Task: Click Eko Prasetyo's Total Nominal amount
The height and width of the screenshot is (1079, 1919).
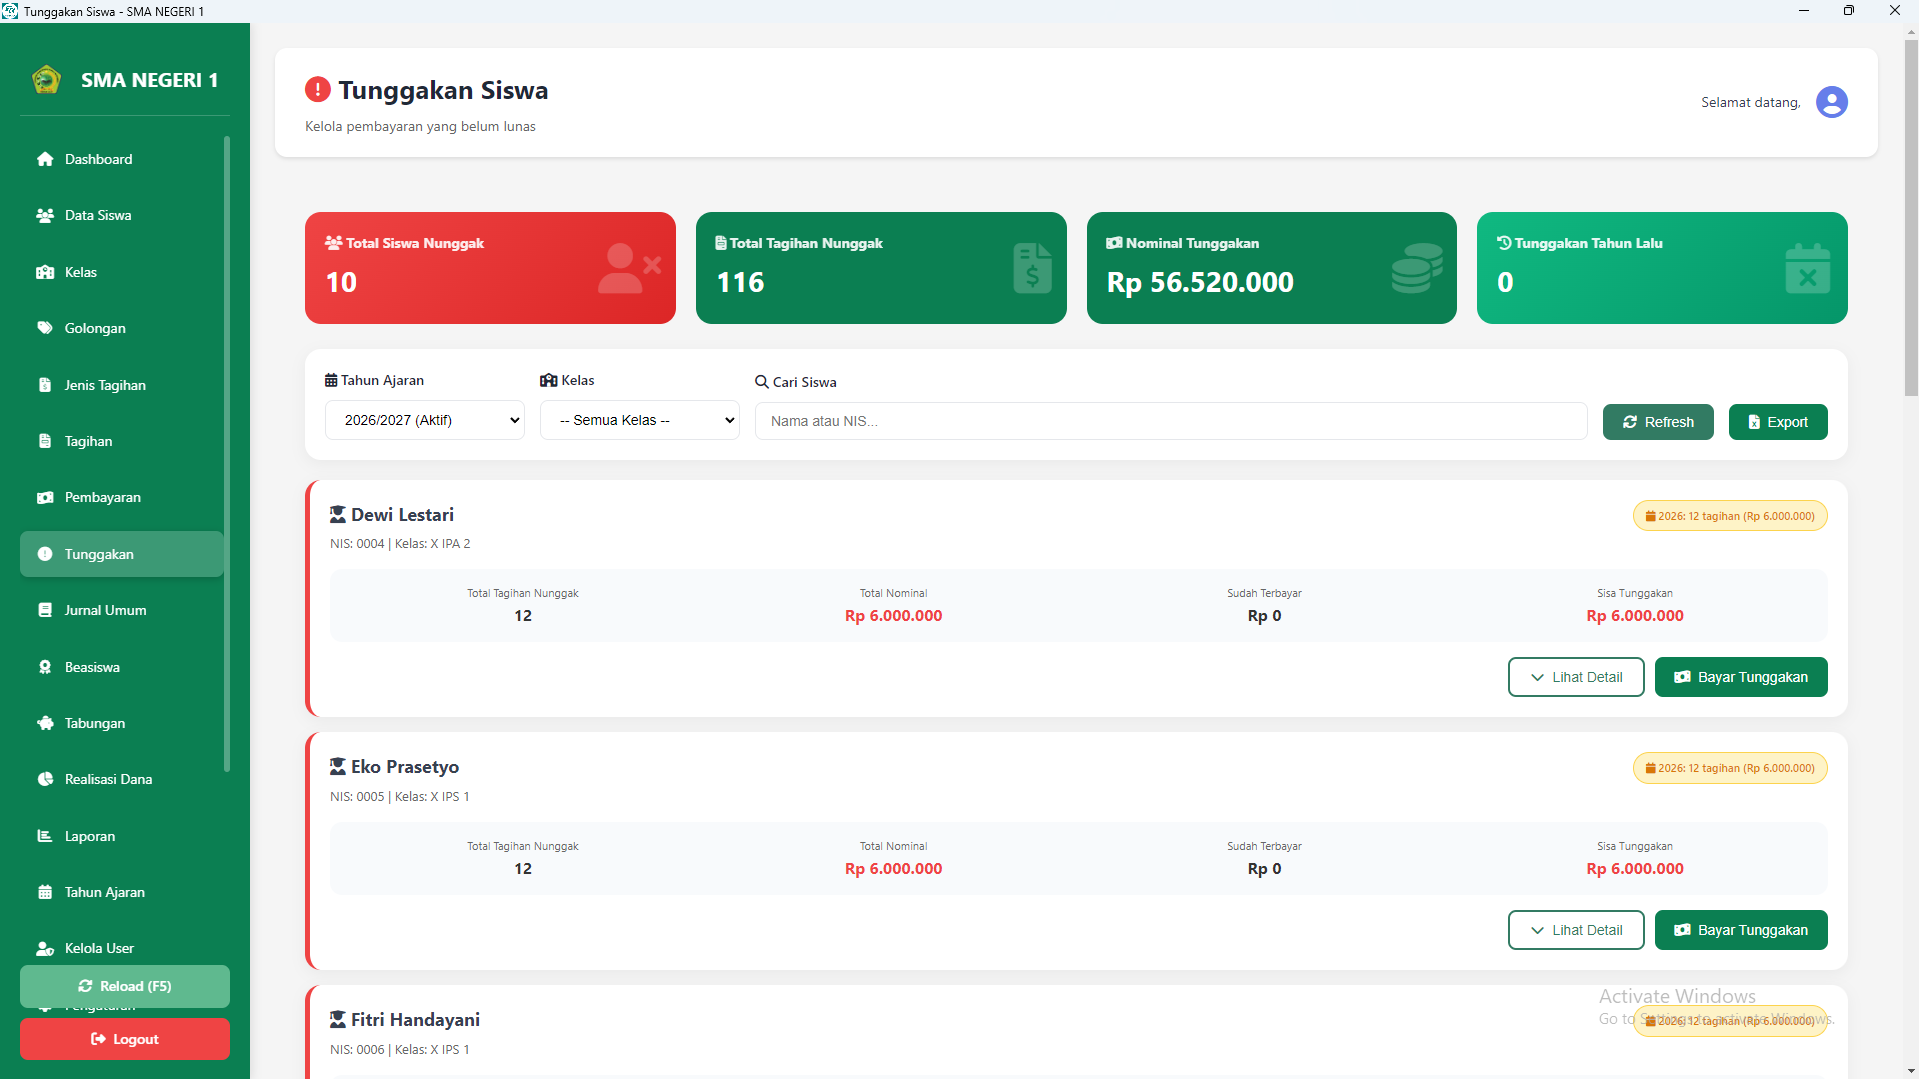Action: click(x=893, y=869)
